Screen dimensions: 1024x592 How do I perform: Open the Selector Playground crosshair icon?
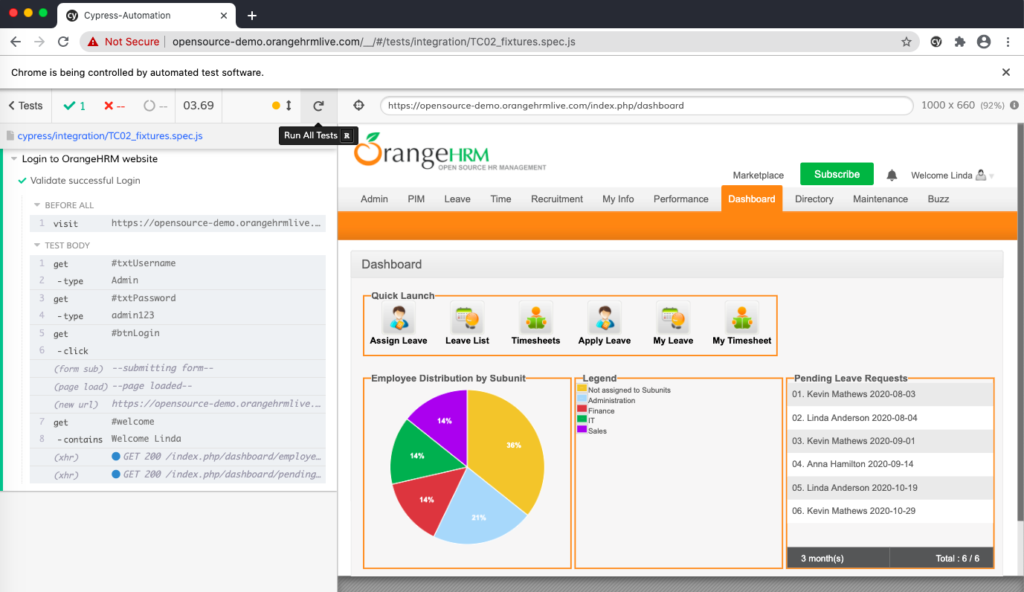click(358, 105)
